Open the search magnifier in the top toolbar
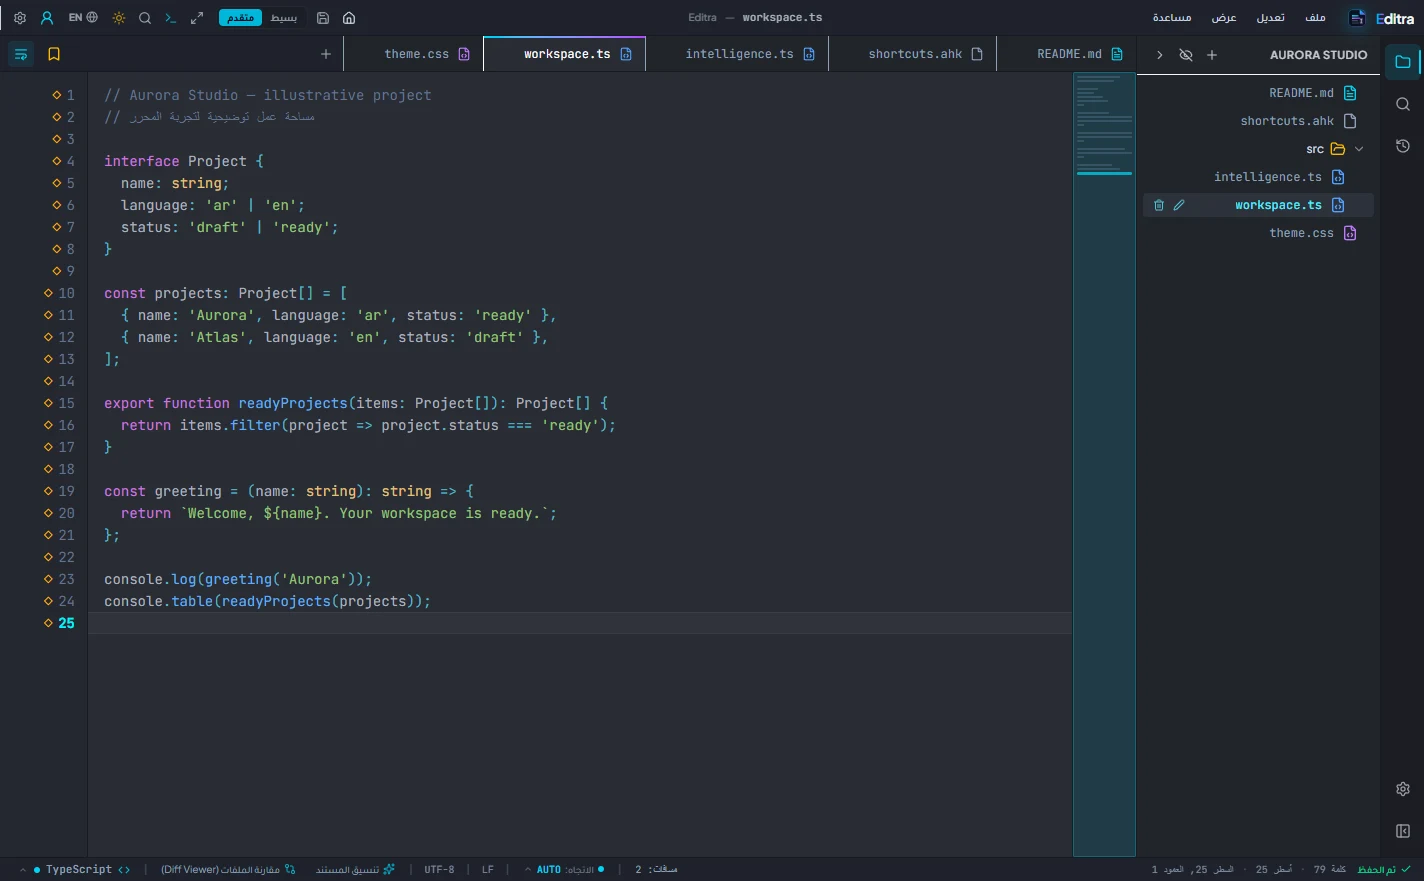The height and width of the screenshot is (881, 1424). tap(145, 18)
